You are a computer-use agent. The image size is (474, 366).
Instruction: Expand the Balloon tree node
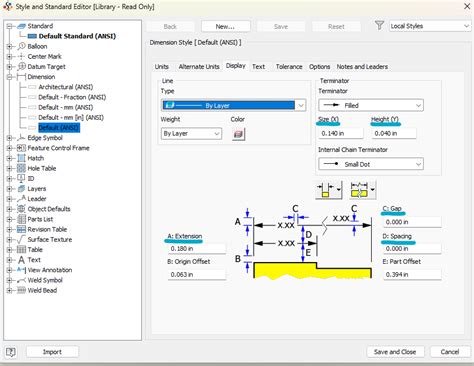point(9,46)
